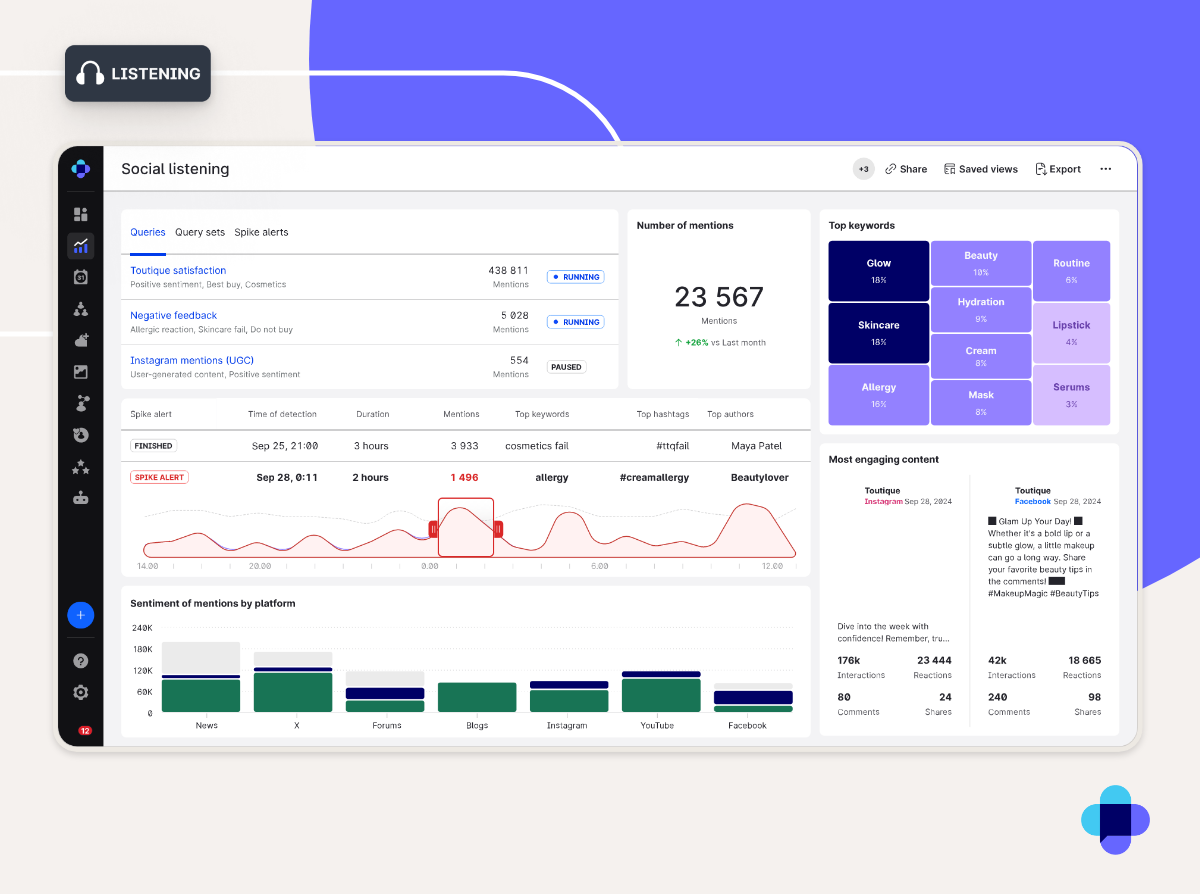
Task: Click the Share link button
Action: pyautogui.click(x=906, y=169)
